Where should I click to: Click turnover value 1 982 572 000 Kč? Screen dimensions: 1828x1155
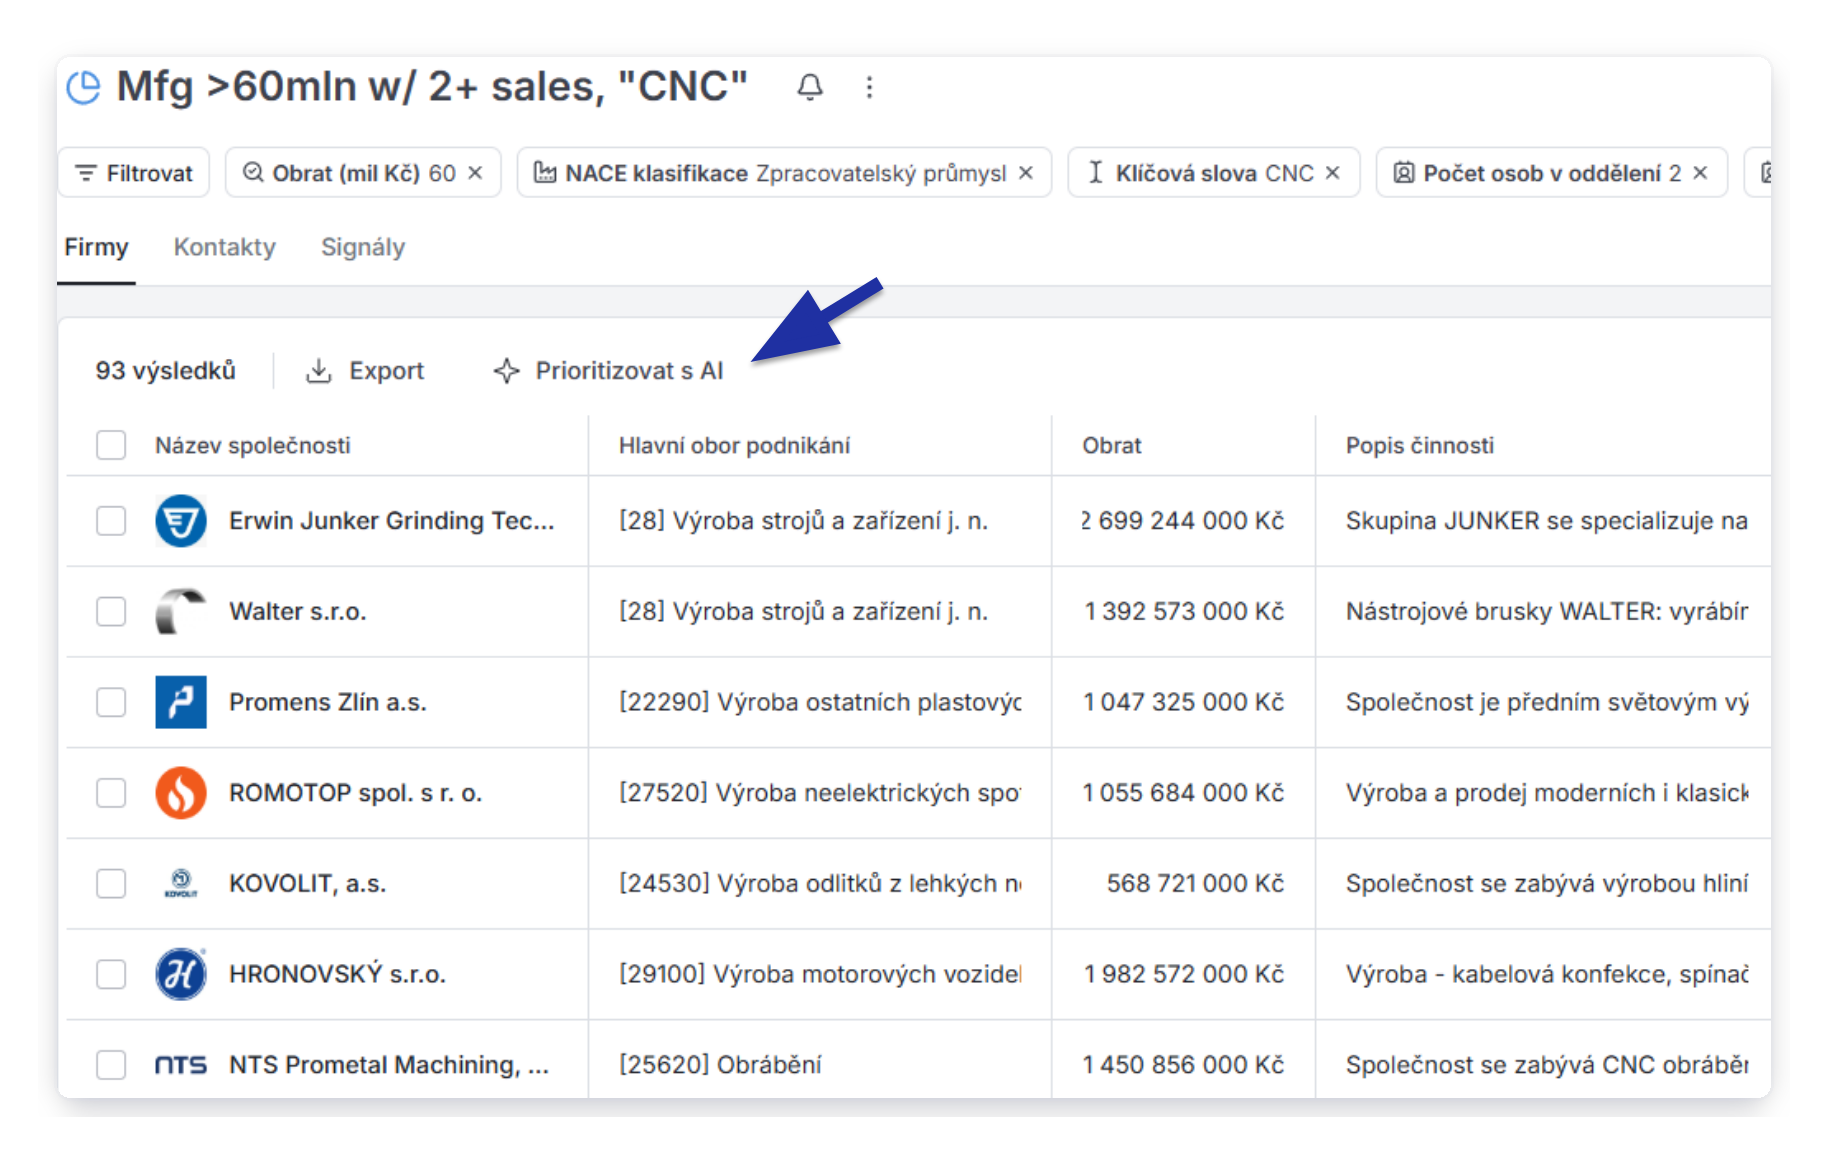pos(1184,974)
